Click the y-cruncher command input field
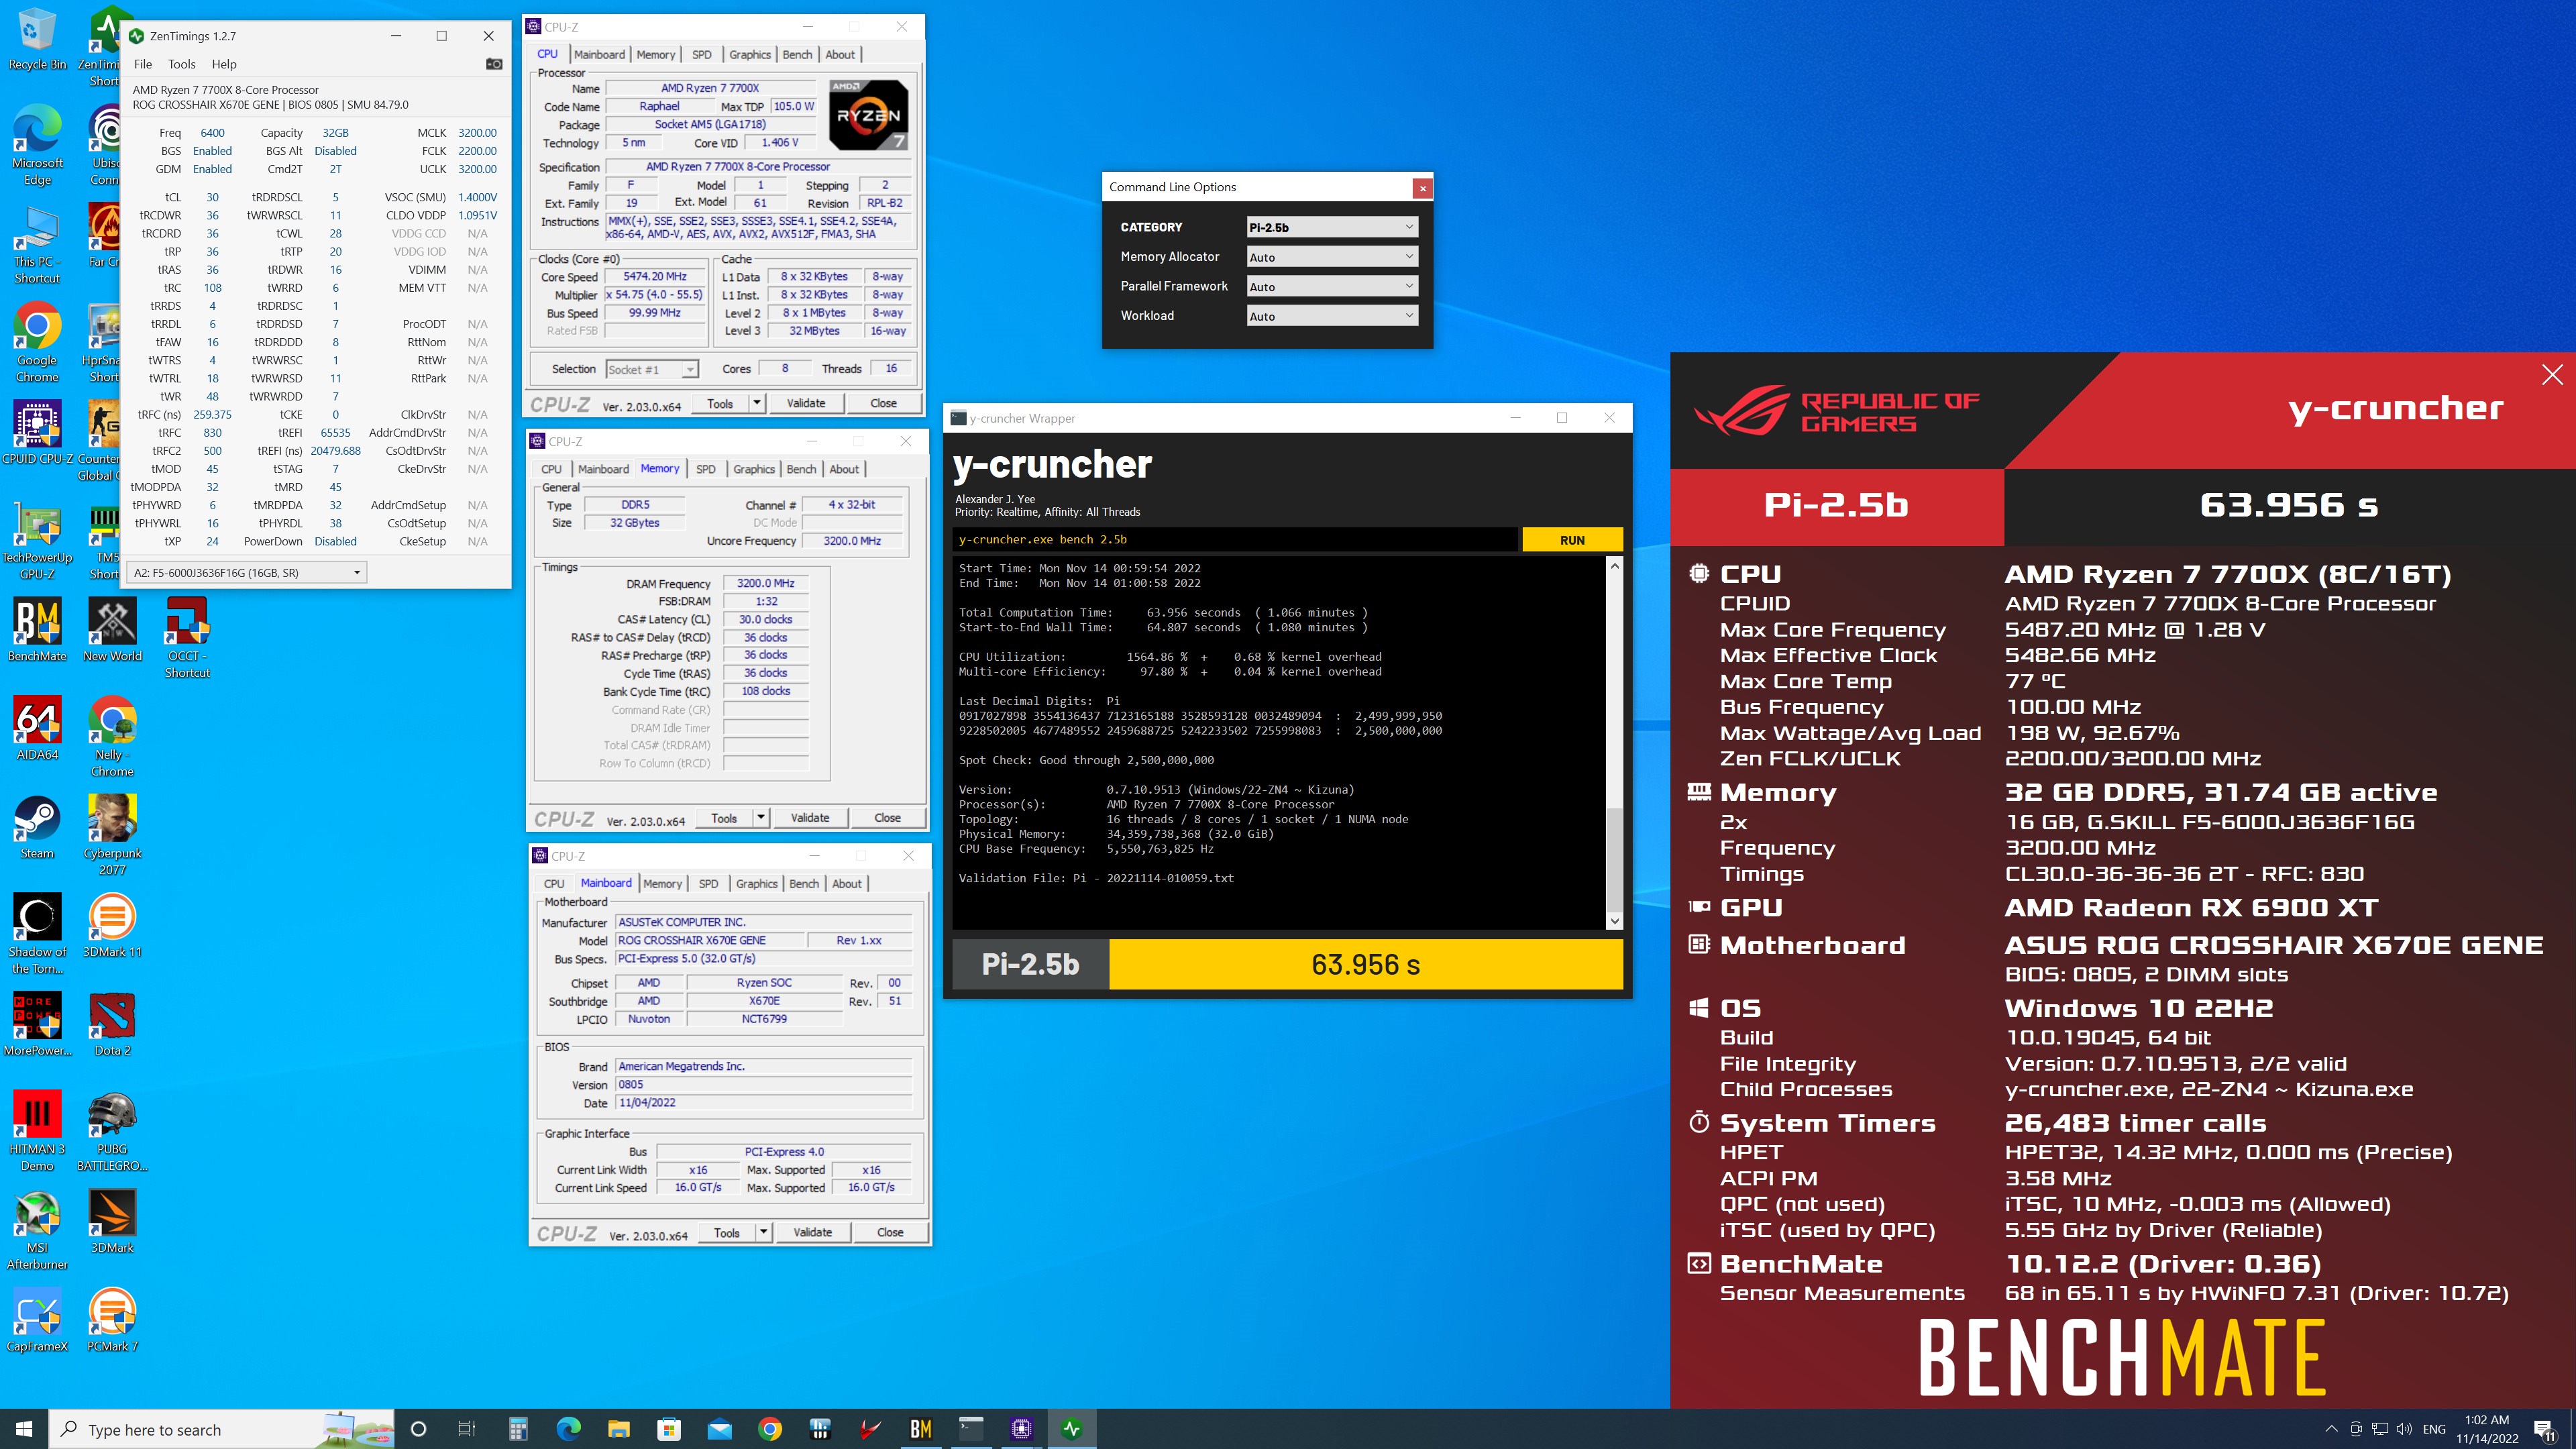Image resolution: width=2576 pixels, height=1449 pixels. pyautogui.click(x=1234, y=540)
